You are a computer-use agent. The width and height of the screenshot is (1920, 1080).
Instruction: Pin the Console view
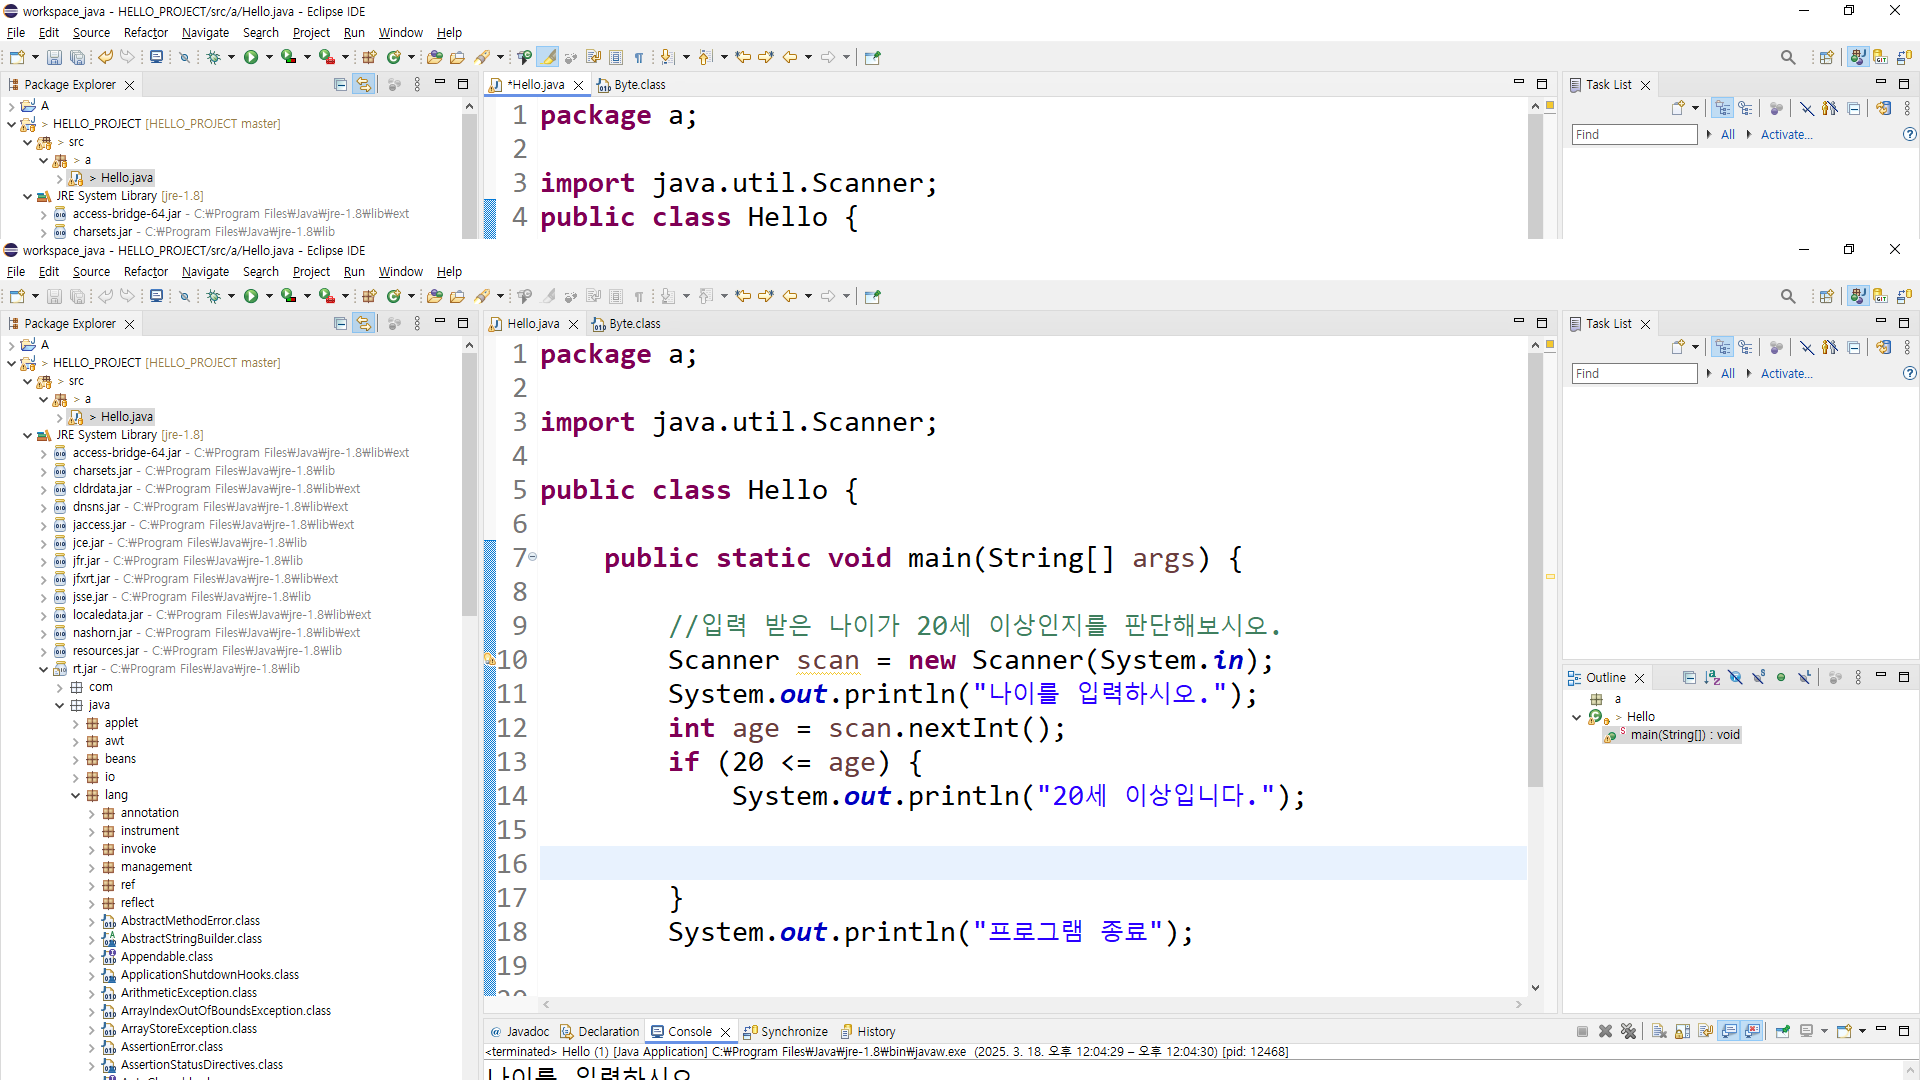coord(1782,1031)
